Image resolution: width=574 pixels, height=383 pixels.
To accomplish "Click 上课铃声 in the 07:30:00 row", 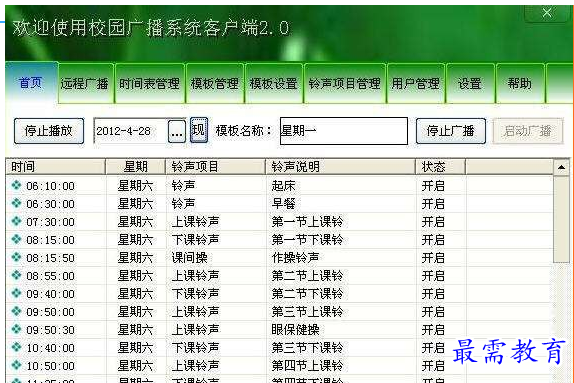I will 195,222.
